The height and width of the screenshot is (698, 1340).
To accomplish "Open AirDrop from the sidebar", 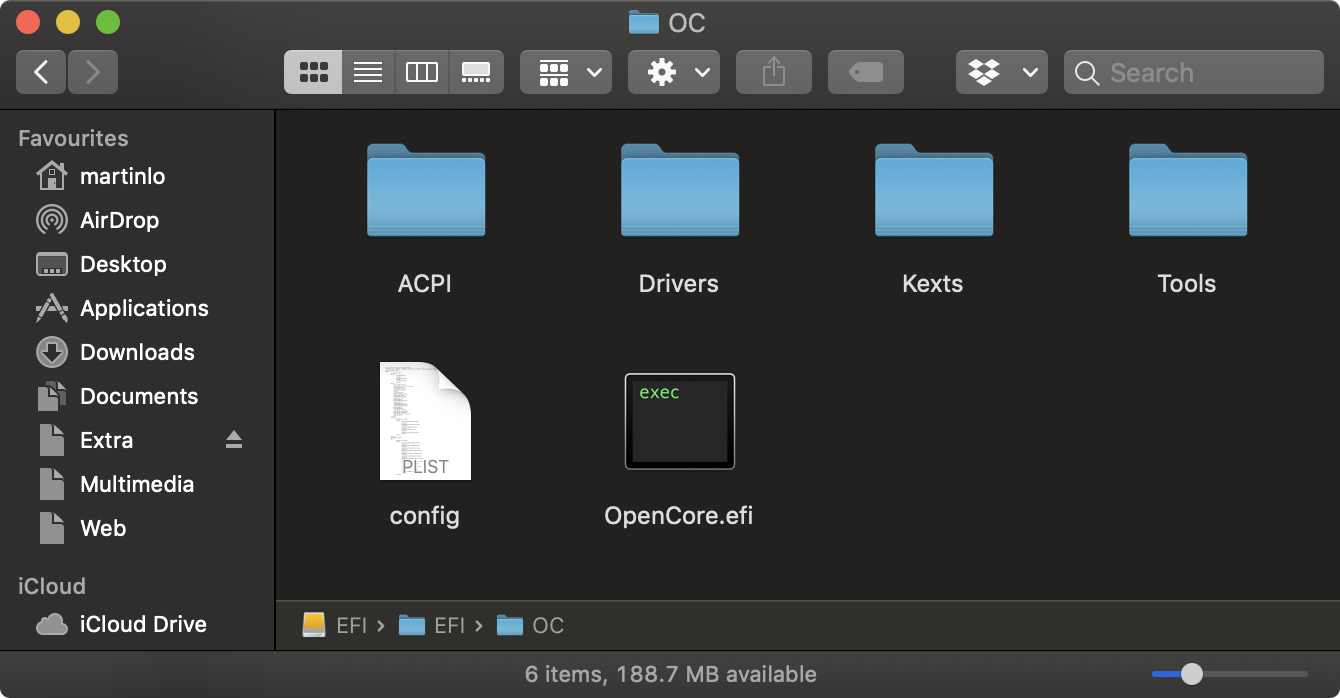I will pyautogui.click(x=119, y=220).
